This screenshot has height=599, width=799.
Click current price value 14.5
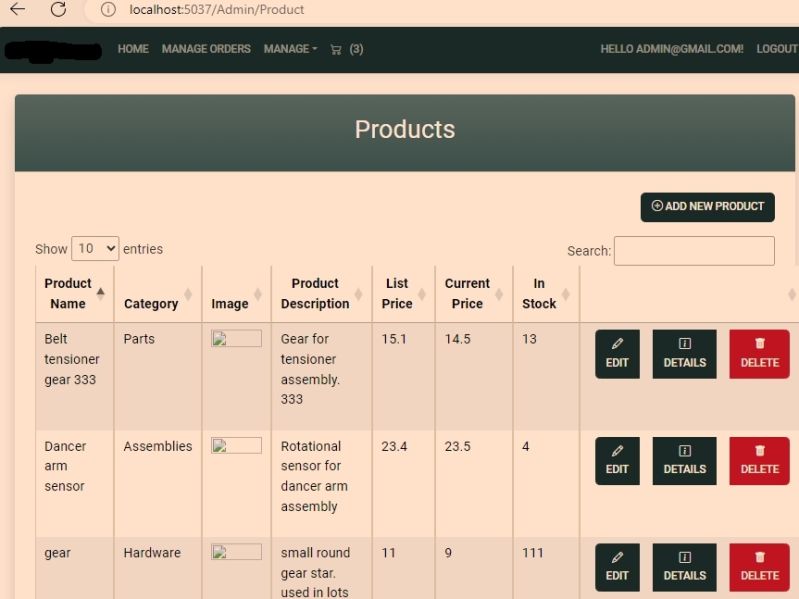[458, 339]
